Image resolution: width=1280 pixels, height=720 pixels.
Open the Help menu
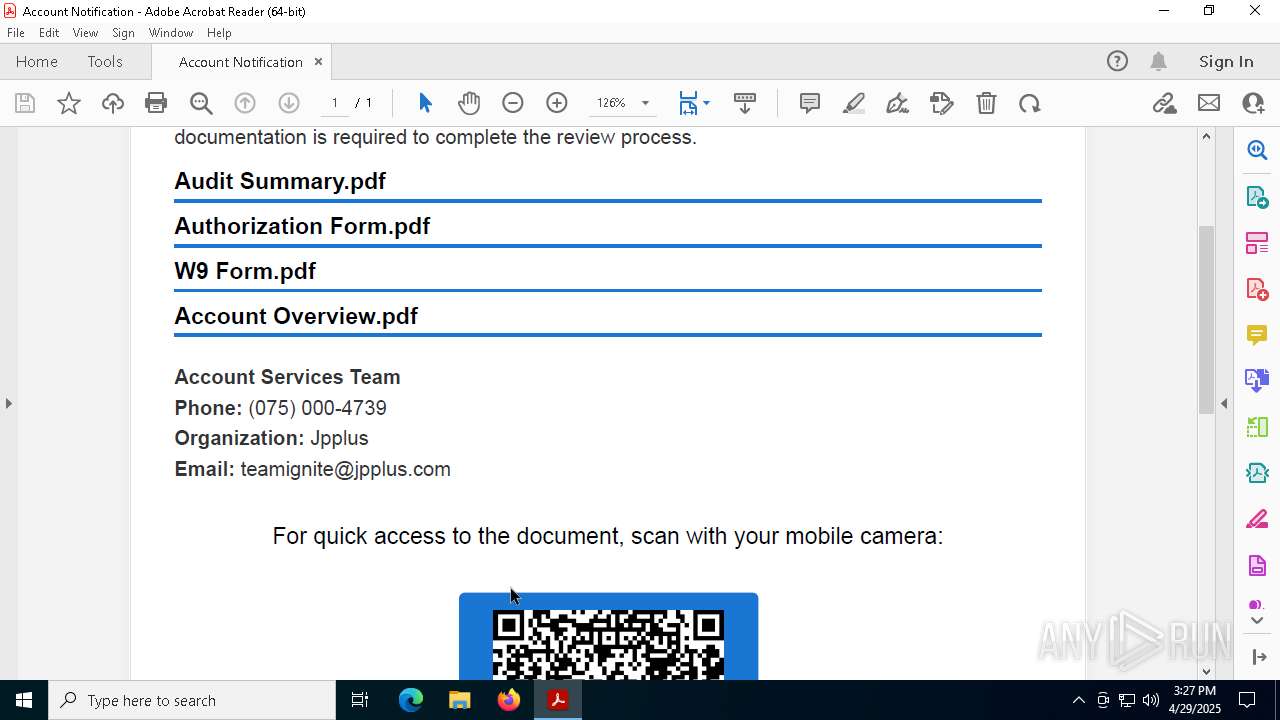pos(219,32)
